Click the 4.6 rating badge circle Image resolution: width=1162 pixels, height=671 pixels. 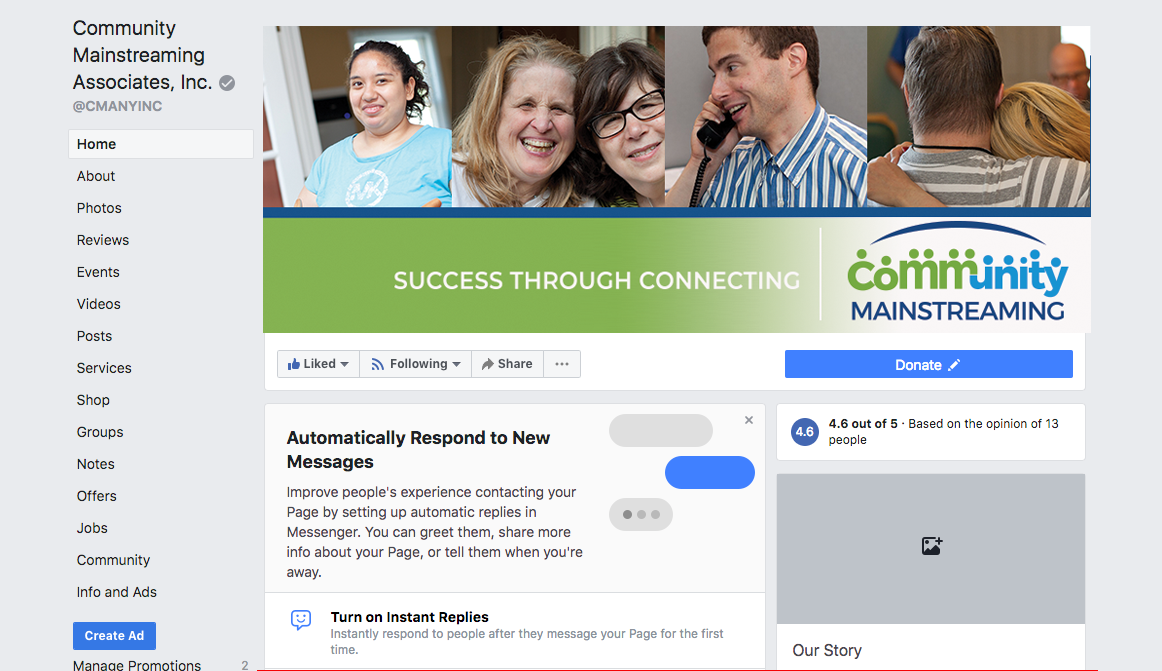pos(805,432)
